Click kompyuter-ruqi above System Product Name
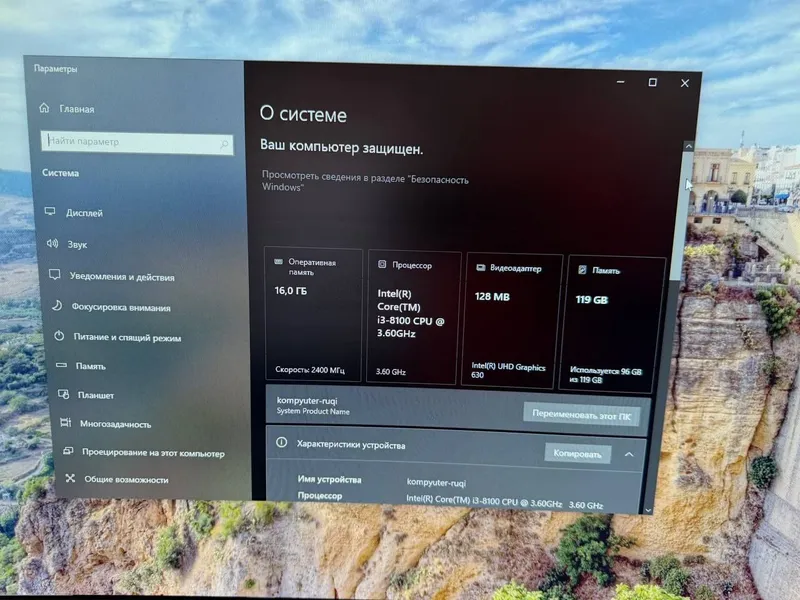Image resolution: width=800 pixels, height=600 pixels. click(307, 401)
